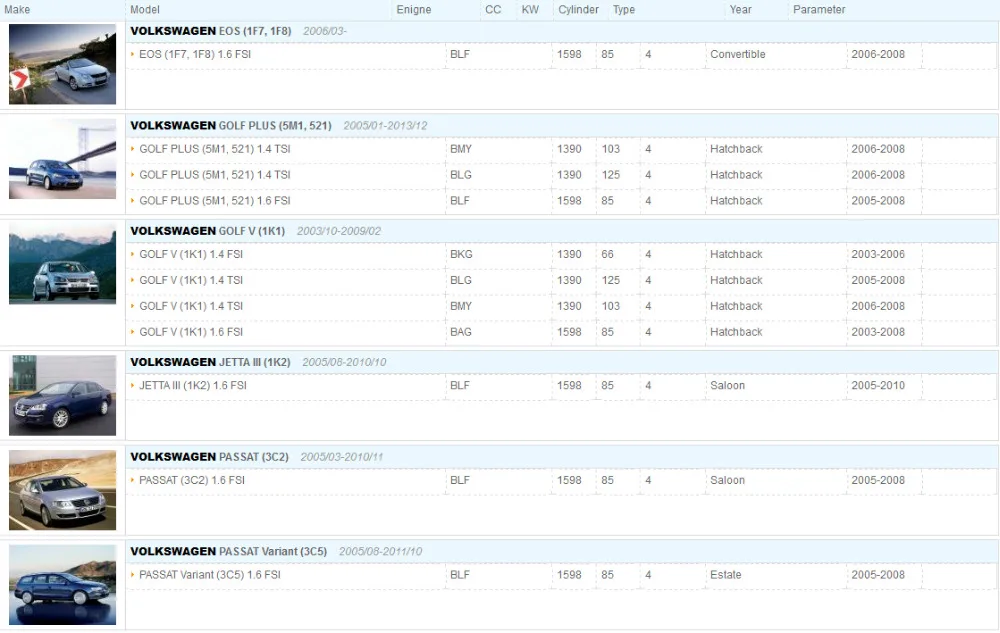Click the orange arrow bullet of the Passat Variant row
The width and height of the screenshot is (1000, 633).
click(133, 574)
